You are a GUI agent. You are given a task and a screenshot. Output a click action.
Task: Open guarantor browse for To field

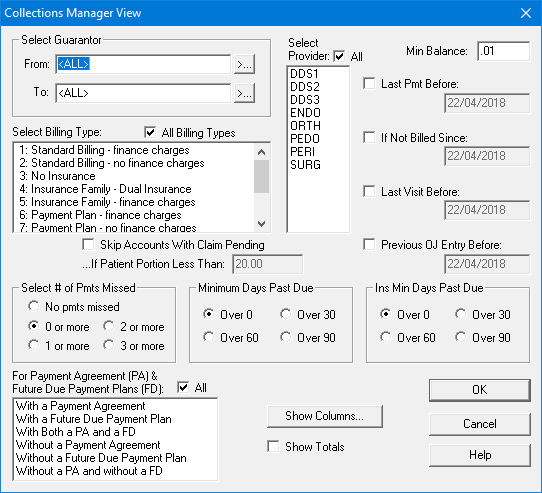(244, 93)
